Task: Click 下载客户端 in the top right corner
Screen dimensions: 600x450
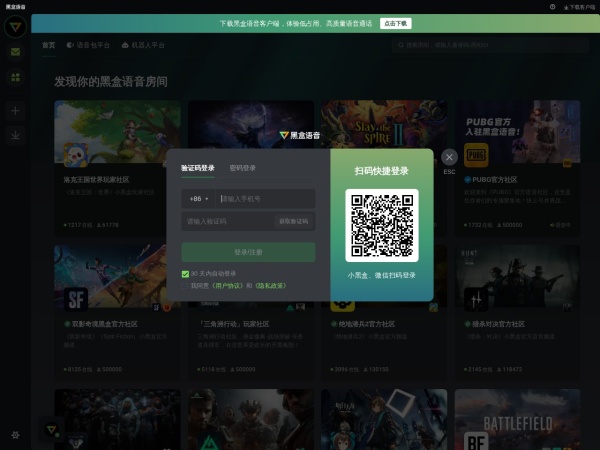Action: point(579,7)
